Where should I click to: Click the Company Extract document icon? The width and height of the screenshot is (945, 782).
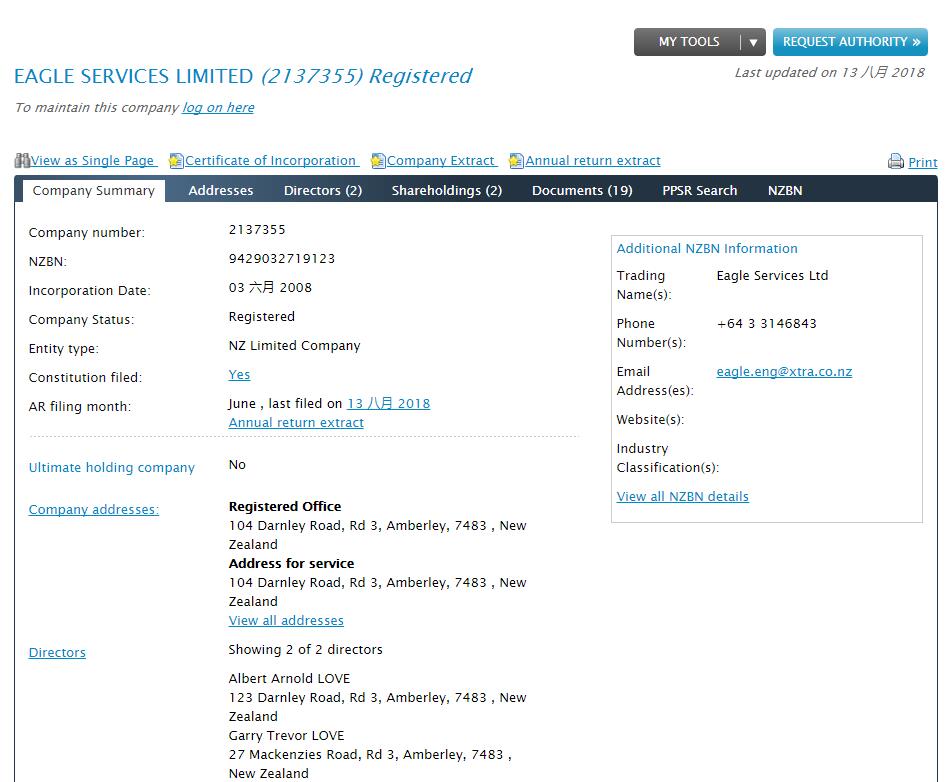click(x=378, y=161)
